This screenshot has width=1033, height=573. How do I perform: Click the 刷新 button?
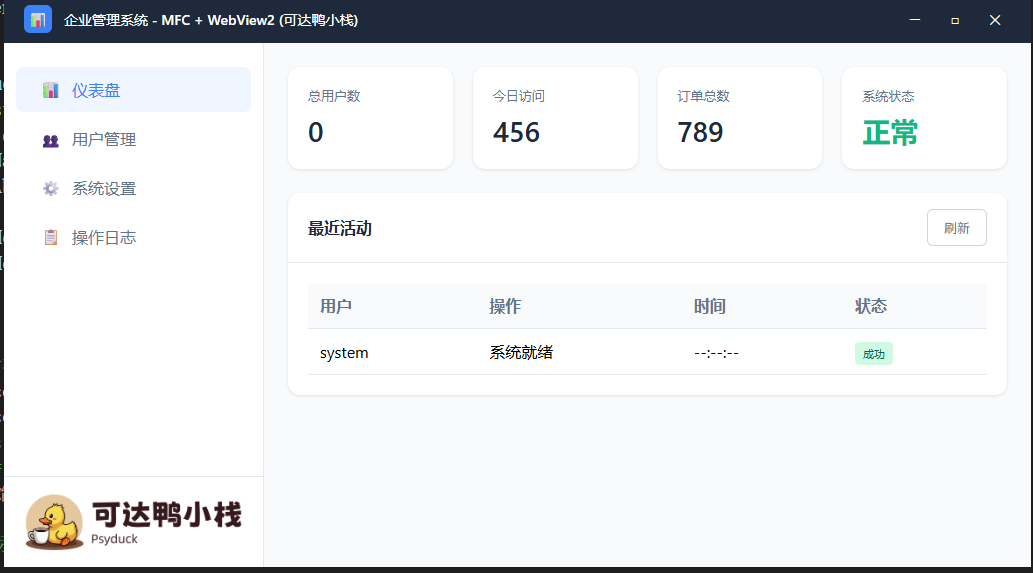point(957,228)
